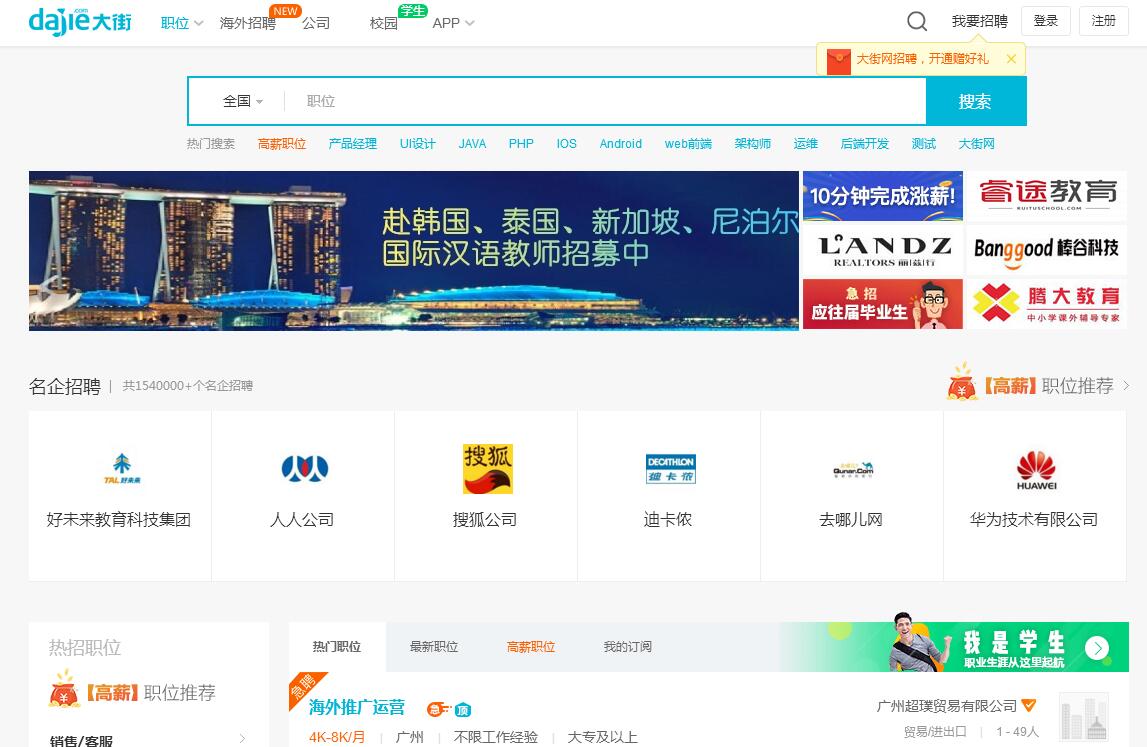Image resolution: width=1147 pixels, height=747 pixels.
Task: Open the Decathlon 迪卡侬 company logo
Action: (x=669, y=469)
